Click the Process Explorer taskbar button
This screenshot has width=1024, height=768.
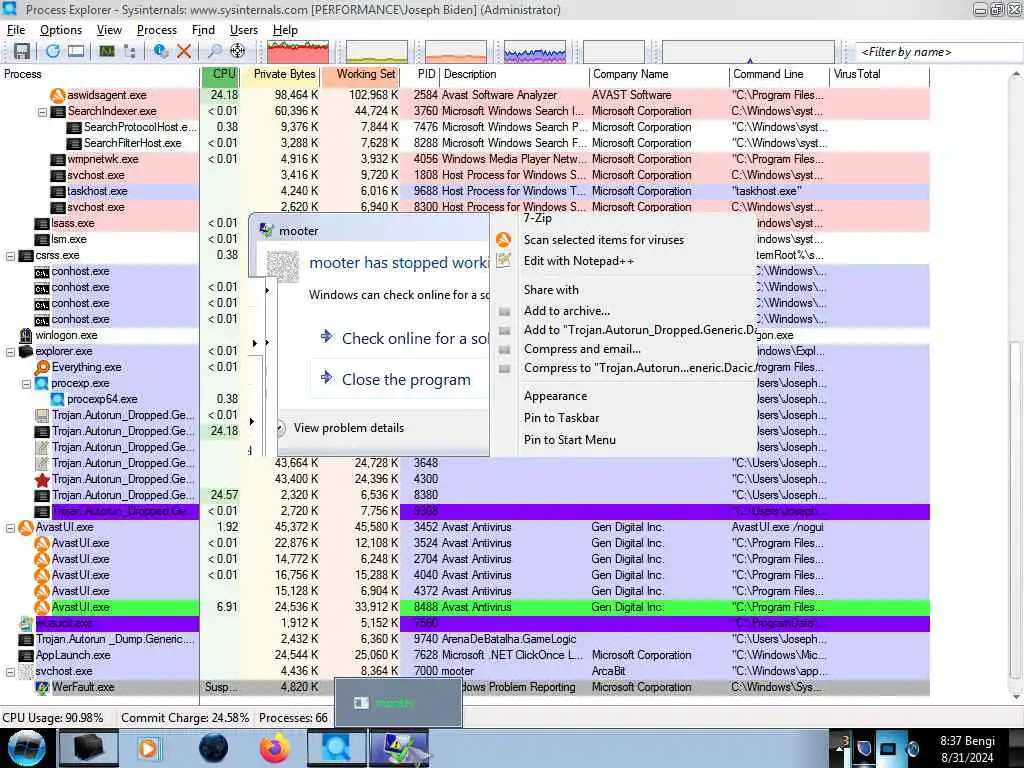[336, 748]
